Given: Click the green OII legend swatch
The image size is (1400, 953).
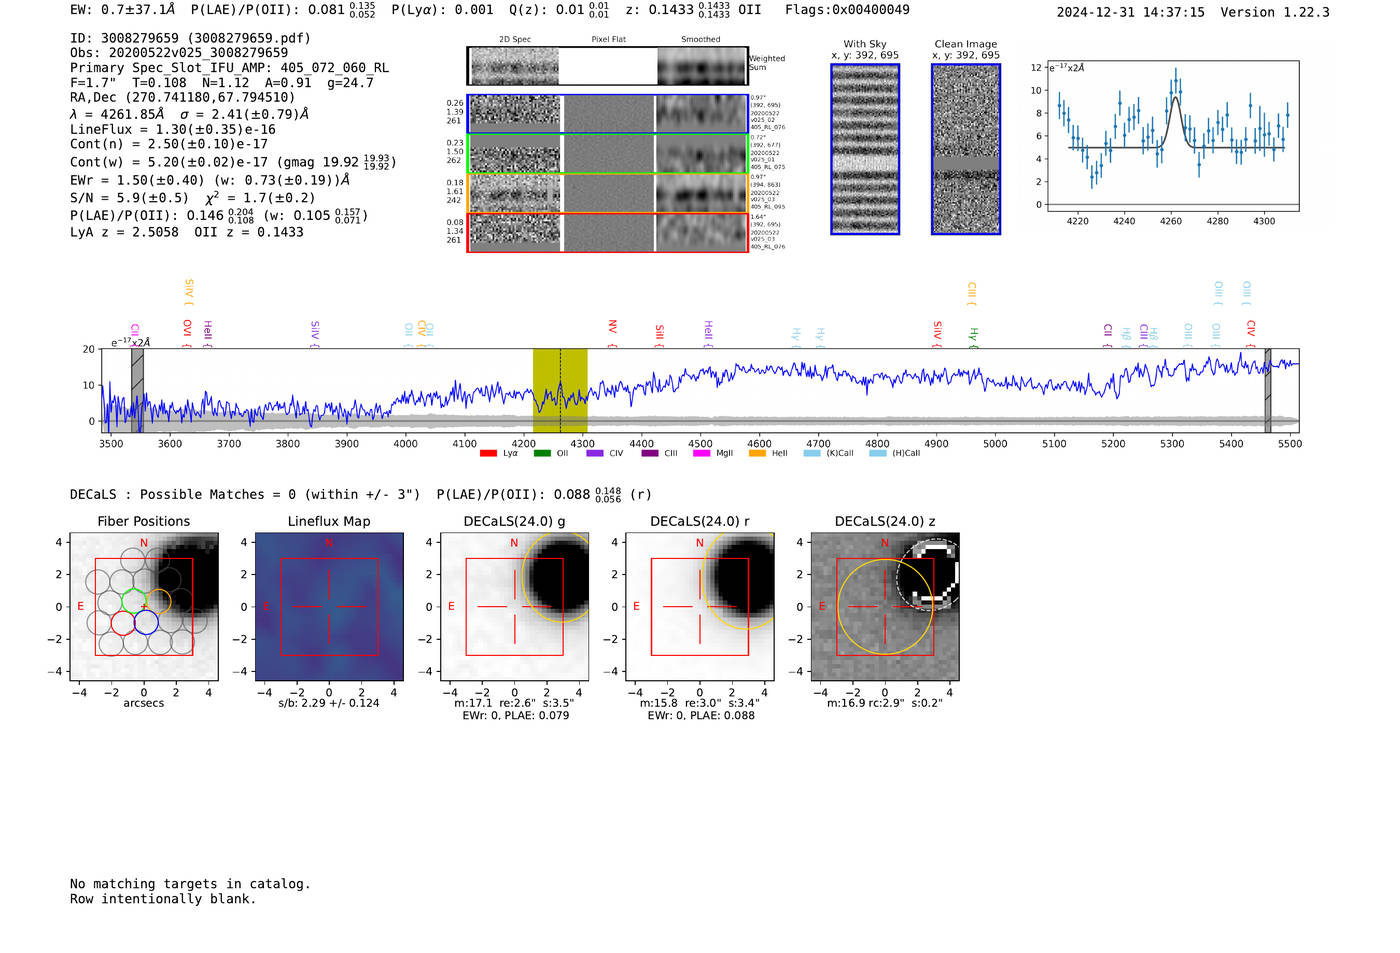Looking at the screenshot, I should (x=542, y=454).
